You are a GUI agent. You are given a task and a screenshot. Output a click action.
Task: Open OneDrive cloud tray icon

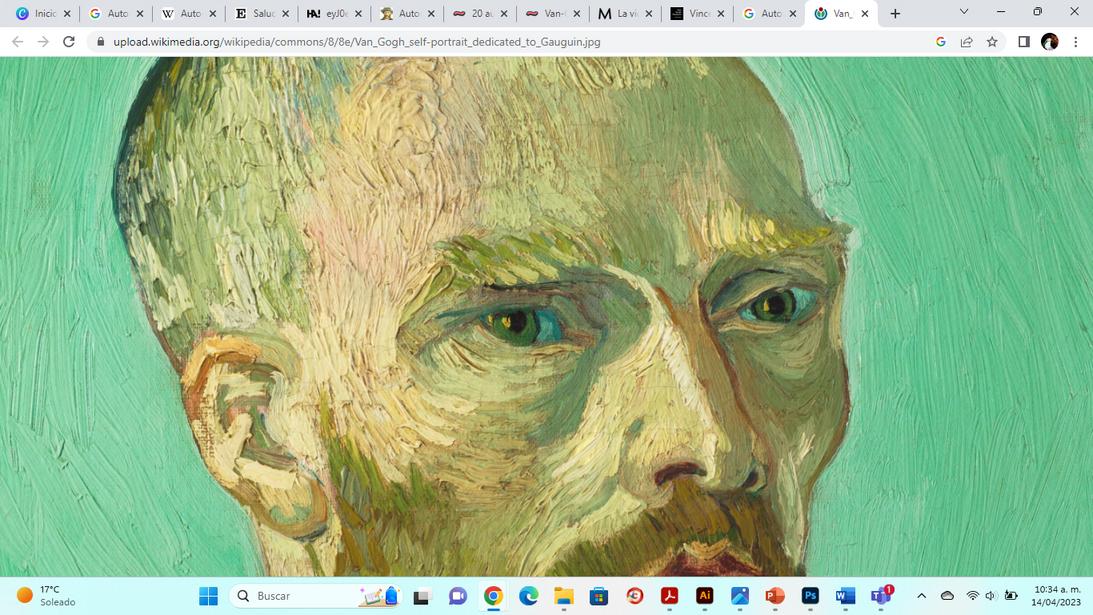(947, 596)
